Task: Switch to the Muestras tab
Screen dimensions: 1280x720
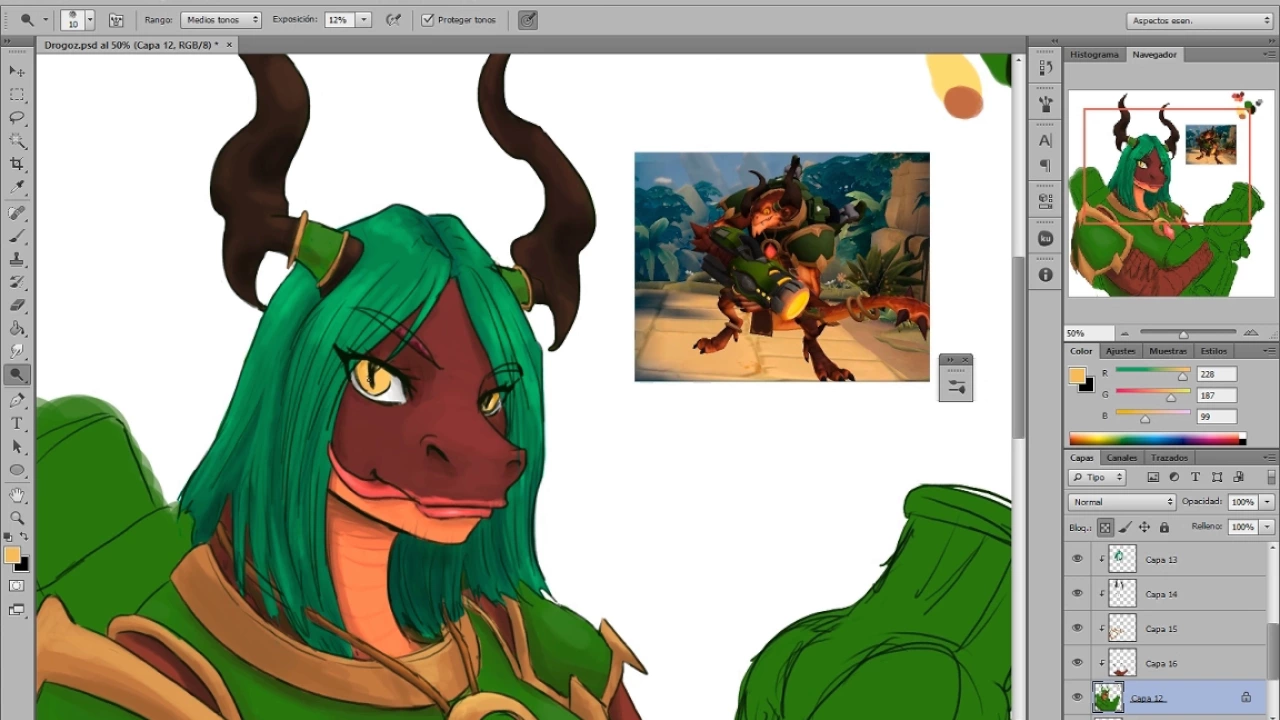Action: [x=1168, y=351]
